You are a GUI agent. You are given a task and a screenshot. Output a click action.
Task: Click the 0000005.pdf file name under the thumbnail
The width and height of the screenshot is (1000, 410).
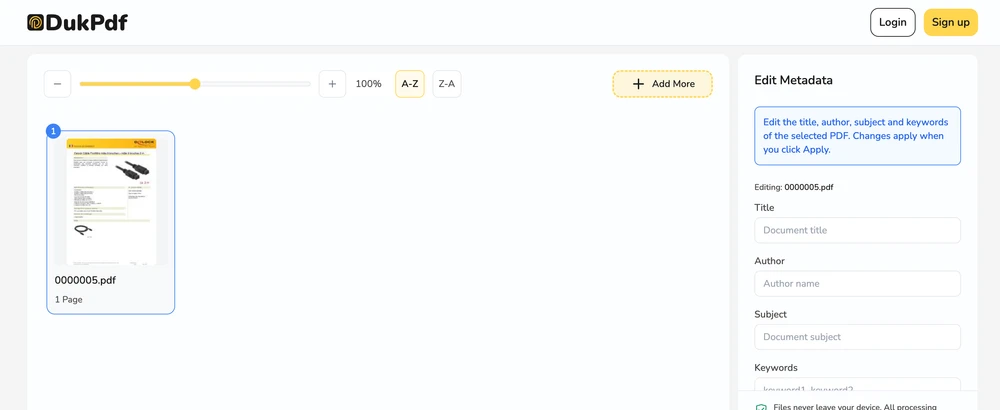coord(85,280)
